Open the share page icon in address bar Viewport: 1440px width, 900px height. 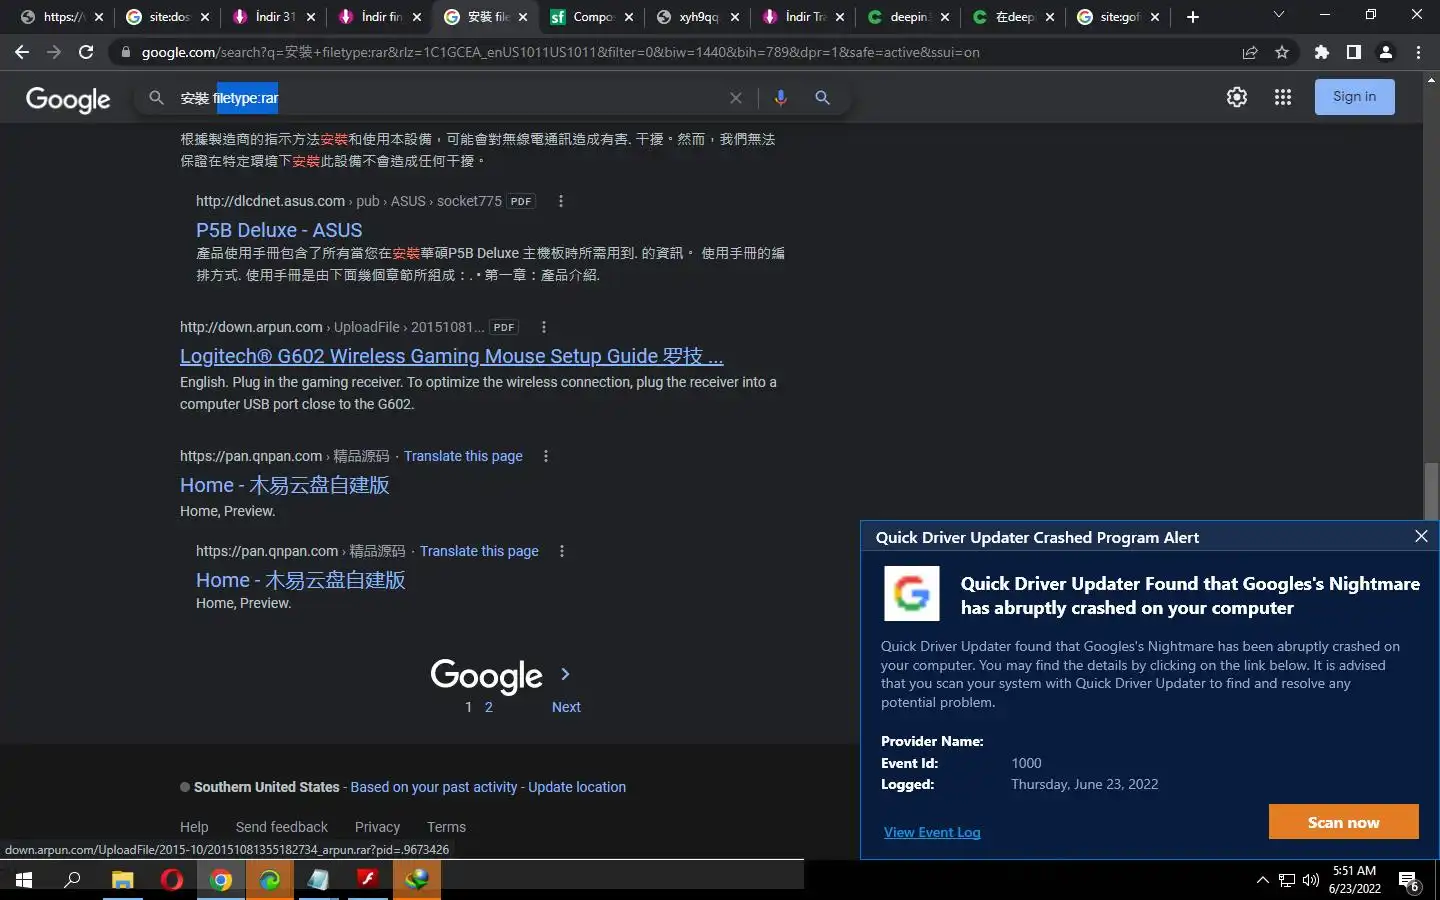[1250, 52]
